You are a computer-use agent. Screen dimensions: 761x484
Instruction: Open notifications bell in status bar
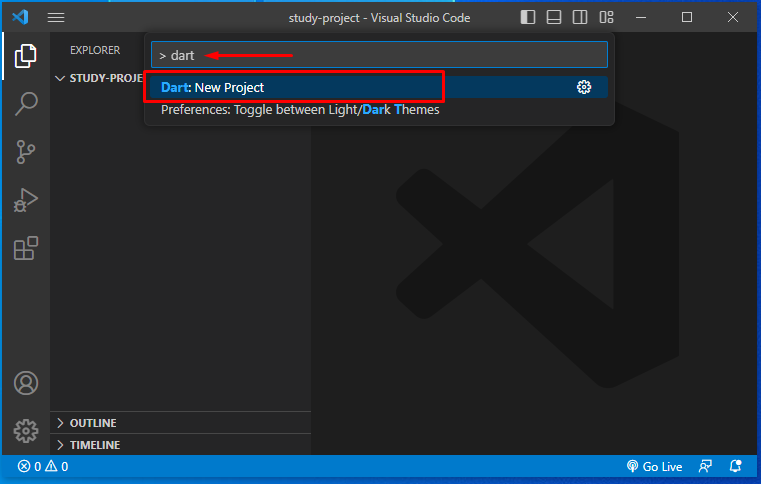click(735, 467)
